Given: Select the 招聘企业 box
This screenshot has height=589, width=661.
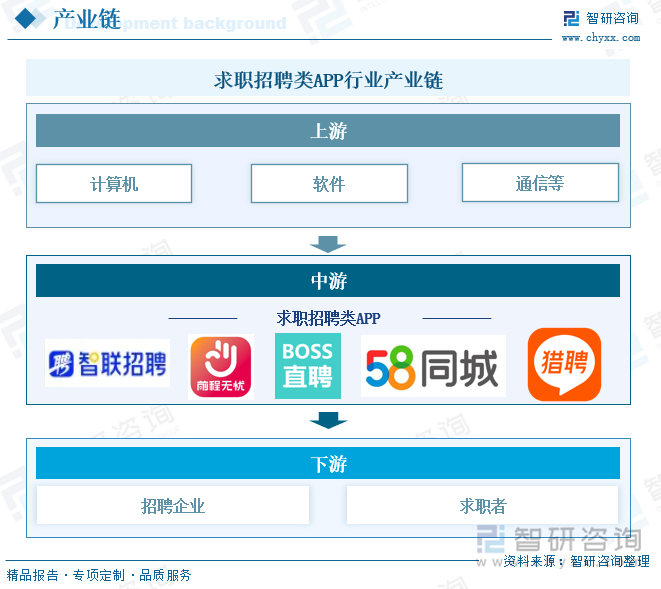Looking at the screenshot, I should [173, 505].
